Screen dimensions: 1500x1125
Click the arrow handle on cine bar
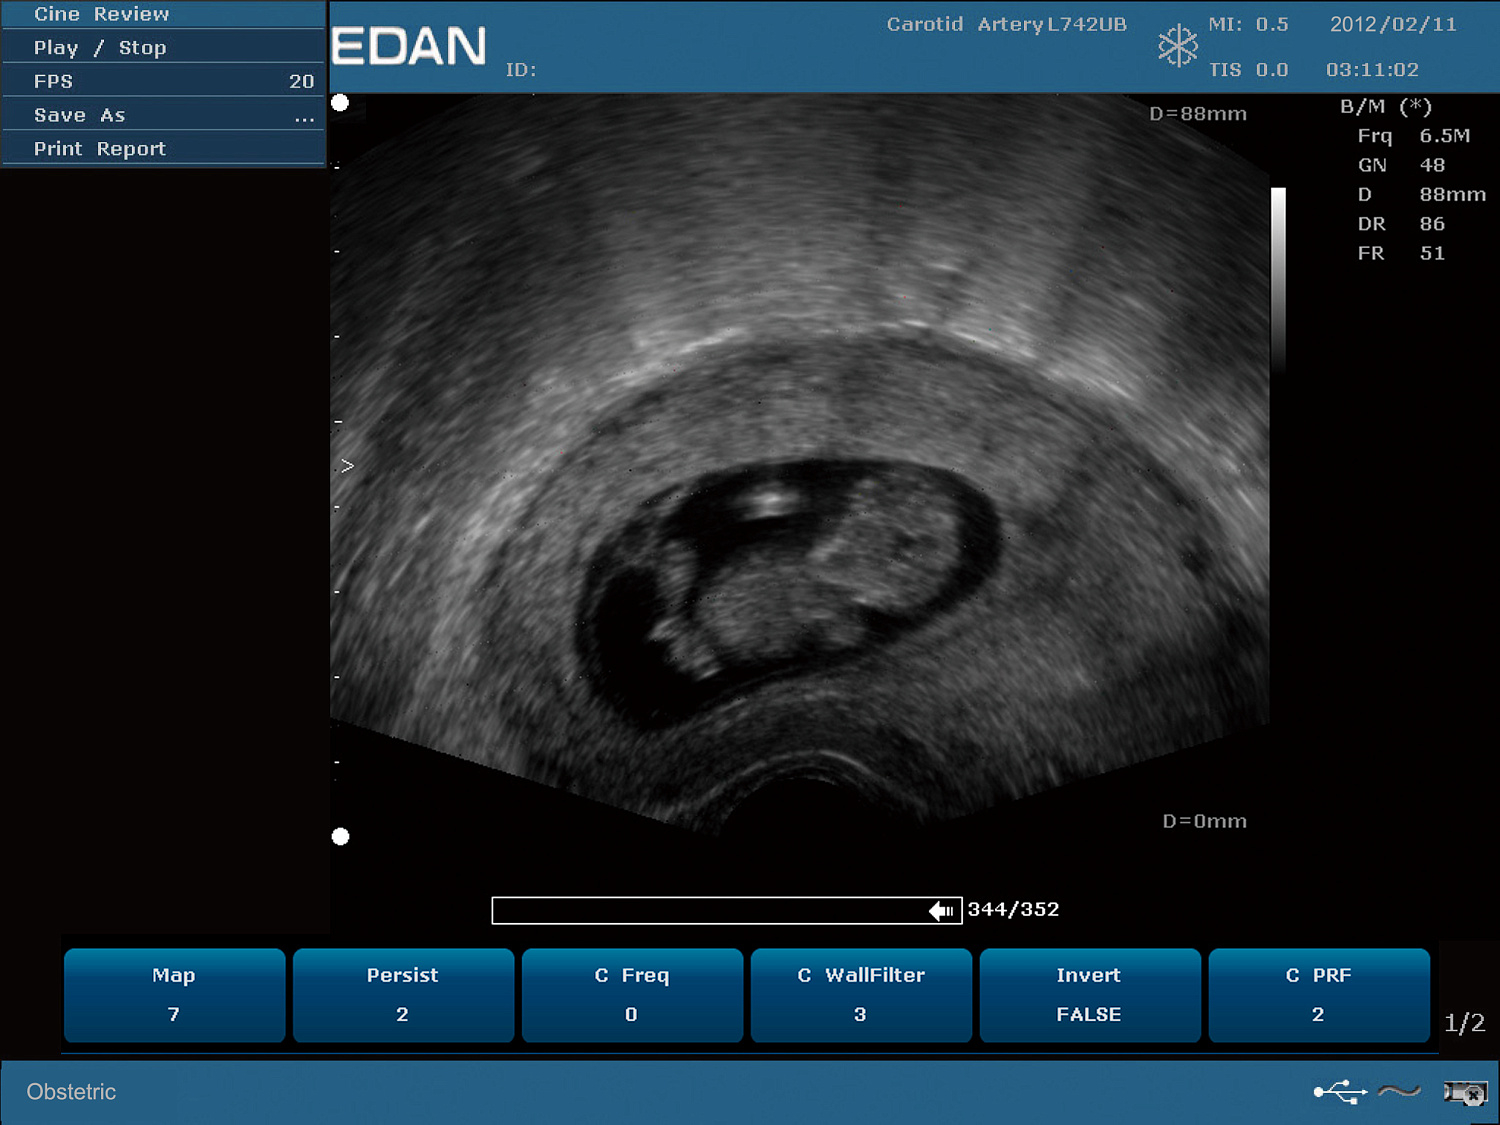point(941,910)
